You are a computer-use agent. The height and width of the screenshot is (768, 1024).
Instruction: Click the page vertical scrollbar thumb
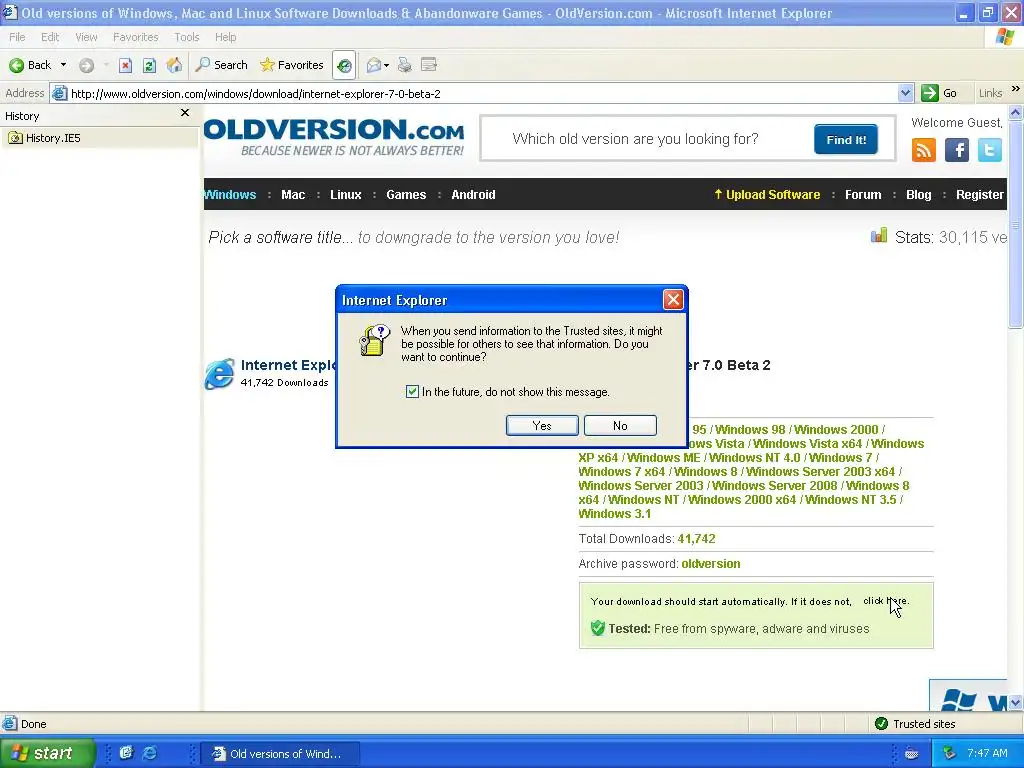point(1016,224)
